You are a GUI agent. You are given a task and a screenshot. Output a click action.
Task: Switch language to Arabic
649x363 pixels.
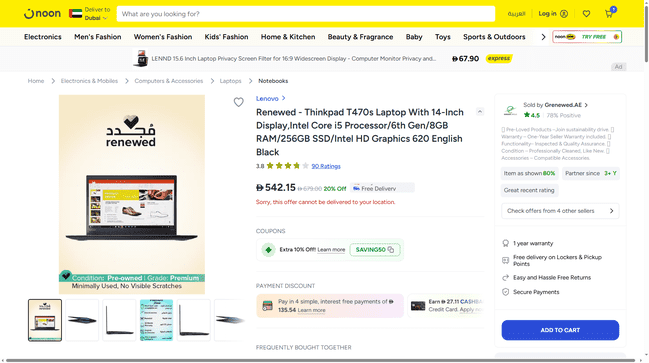tap(516, 14)
